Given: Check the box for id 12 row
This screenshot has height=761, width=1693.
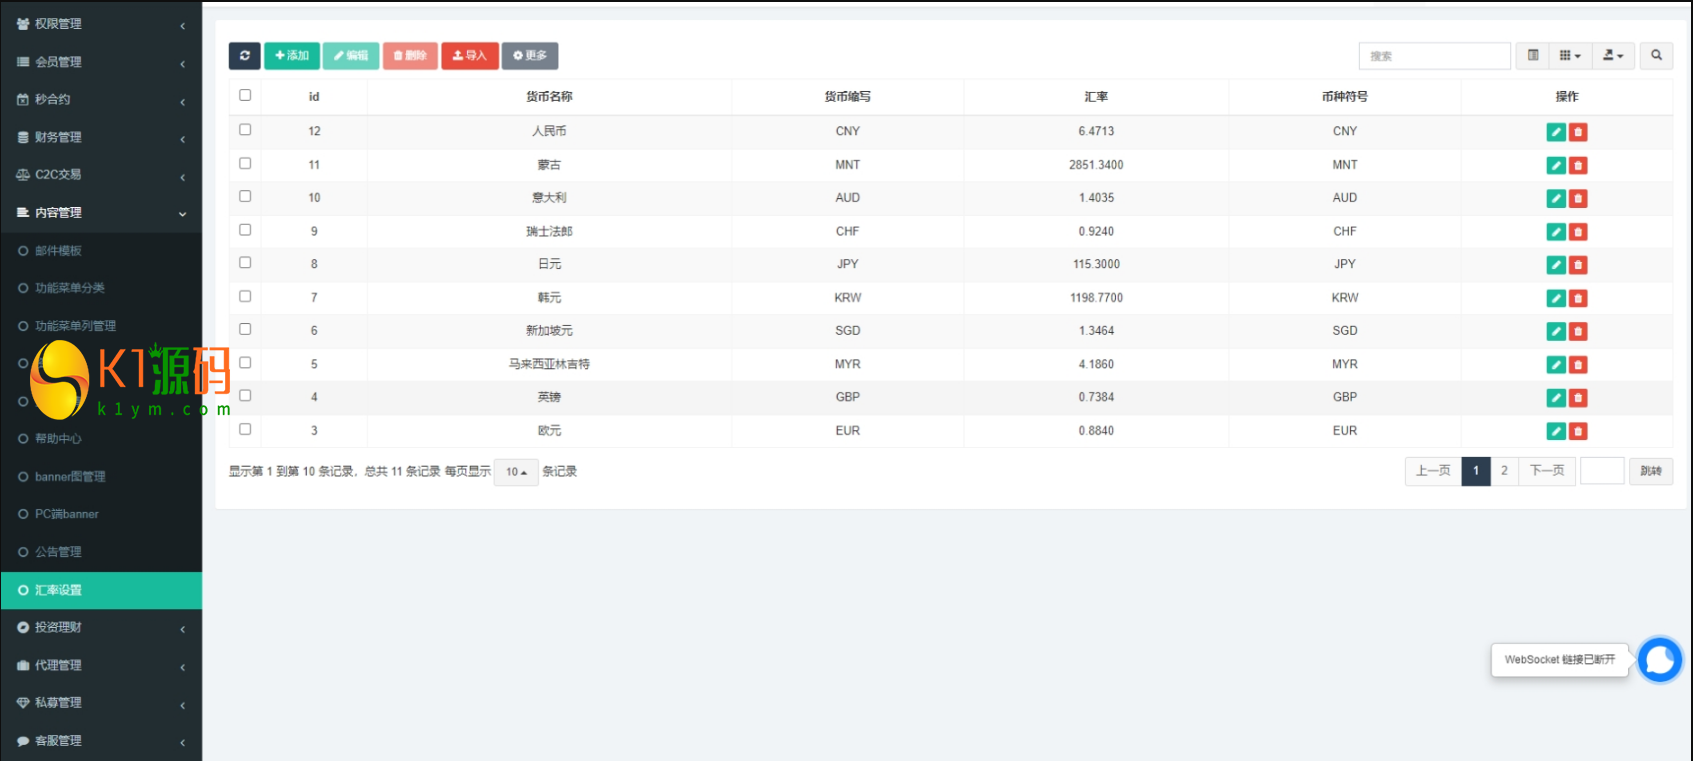Looking at the screenshot, I should (245, 130).
